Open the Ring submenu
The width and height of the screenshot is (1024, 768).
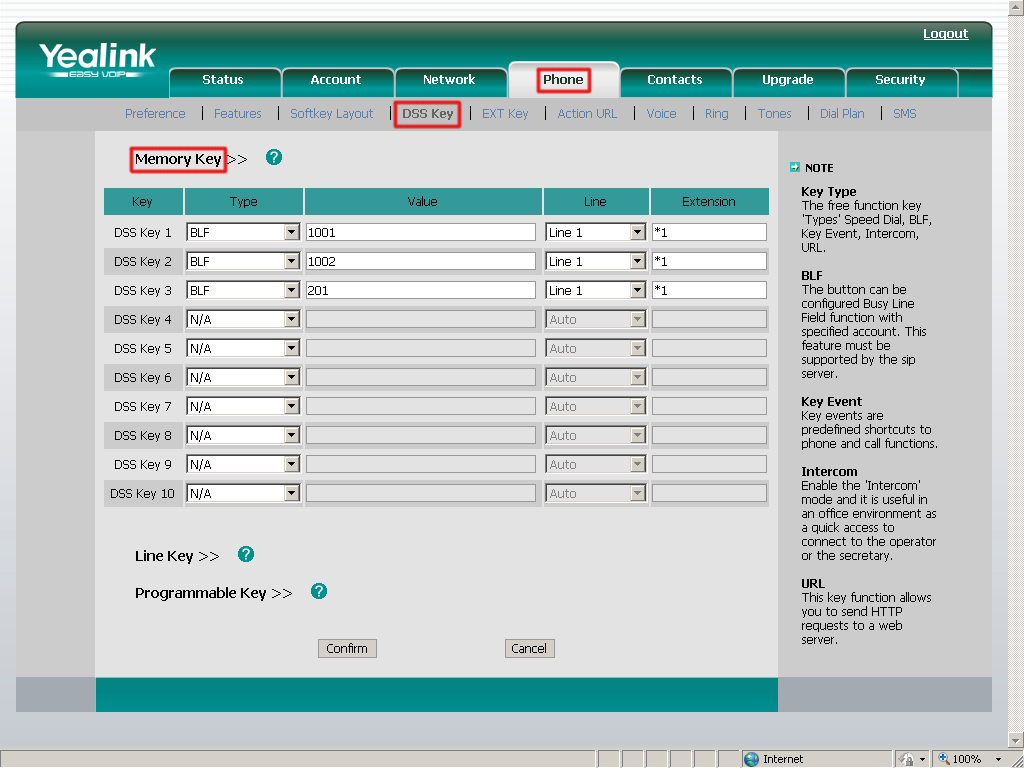point(716,114)
